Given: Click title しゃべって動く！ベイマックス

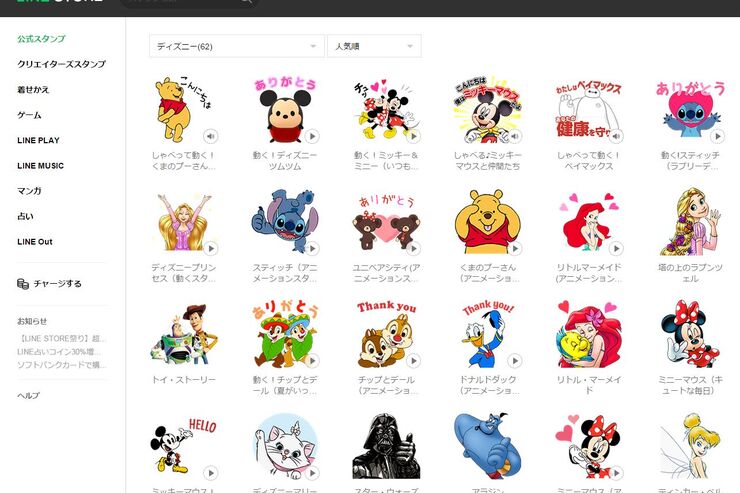Looking at the screenshot, I should coord(589,161).
